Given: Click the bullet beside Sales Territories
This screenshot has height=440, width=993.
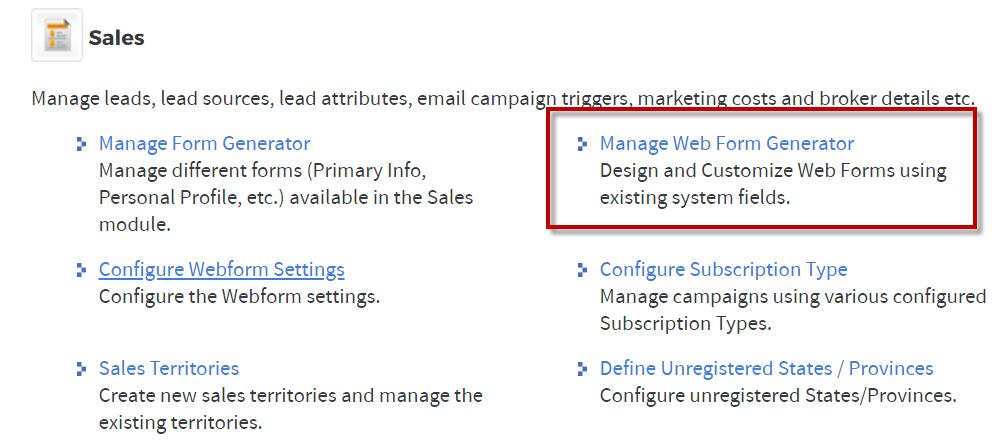Looking at the screenshot, I should [x=81, y=368].
